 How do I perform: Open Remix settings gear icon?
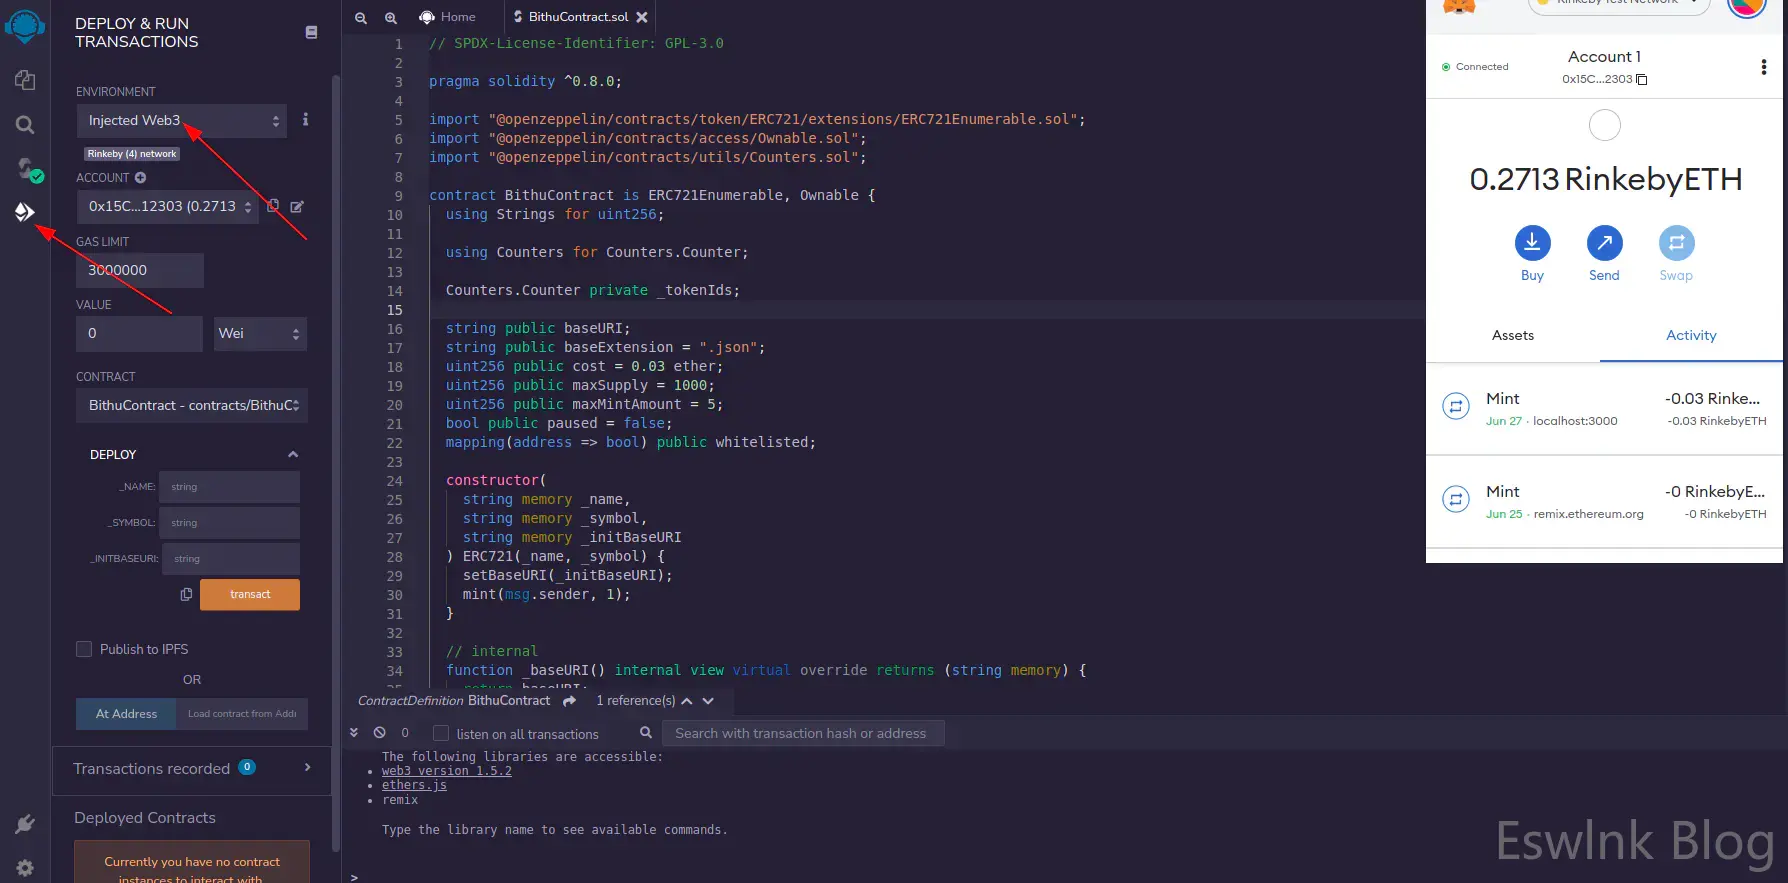[25, 868]
